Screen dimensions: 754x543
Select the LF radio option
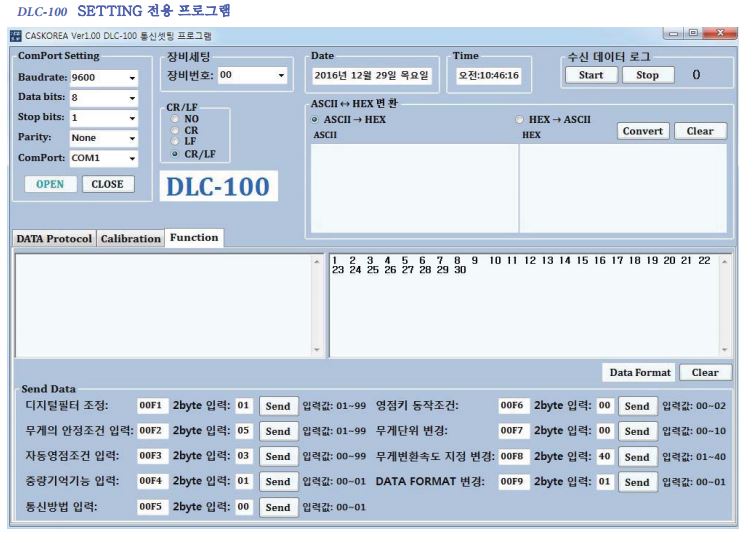[x=175, y=141]
